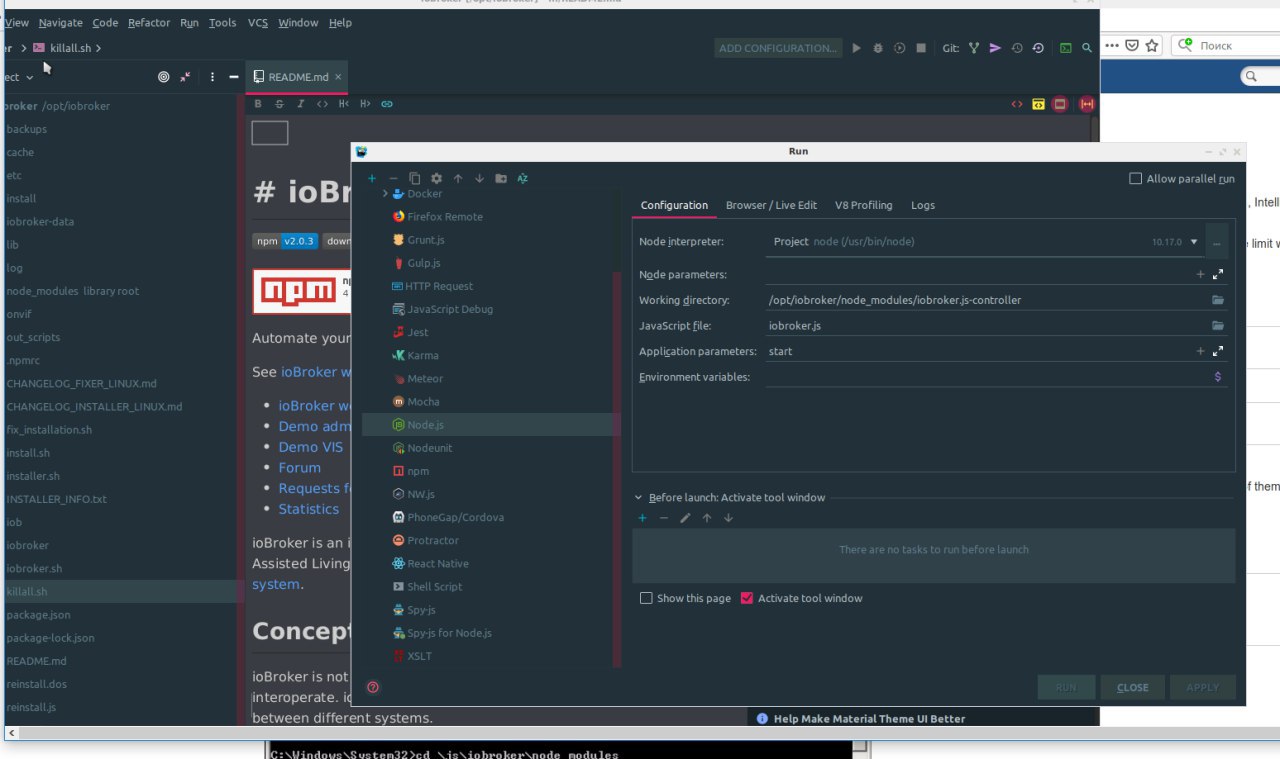Open Forum link in README preview
The width and height of the screenshot is (1280, 759).
pos(300,467)
